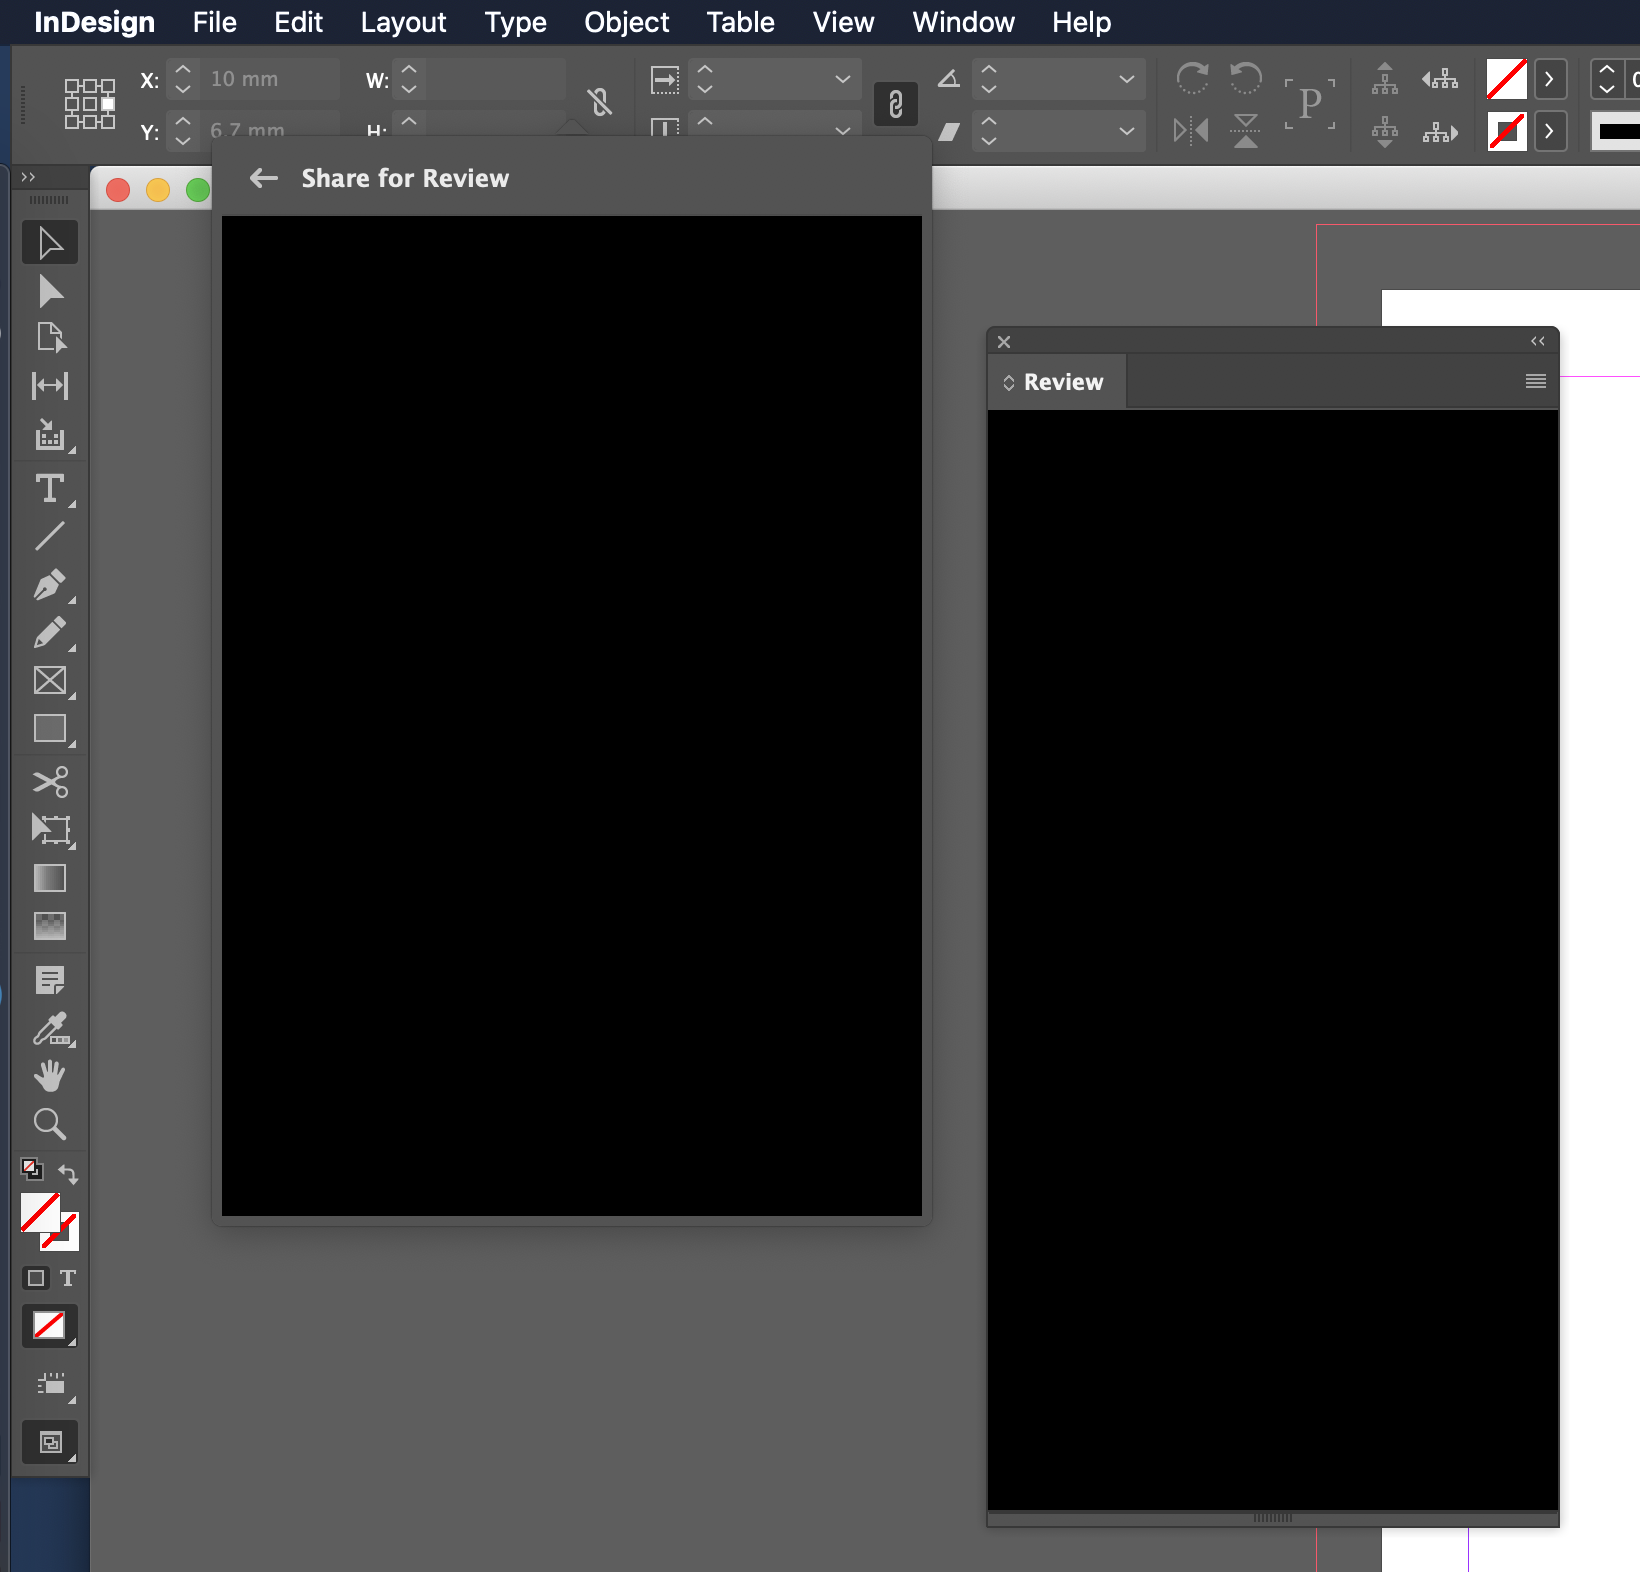This screenshot has width=1640, height=1572.
Task: Go back from Share for Review
Action: [x=264, y=178]
